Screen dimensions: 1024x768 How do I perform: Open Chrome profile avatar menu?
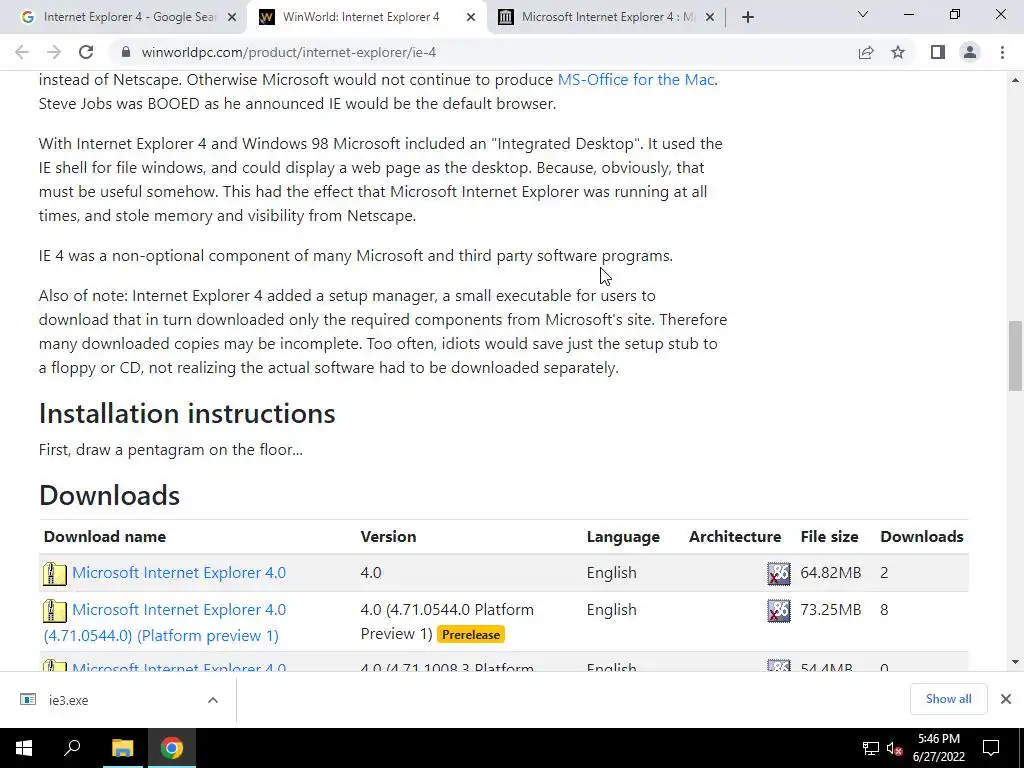pos(970,52)
